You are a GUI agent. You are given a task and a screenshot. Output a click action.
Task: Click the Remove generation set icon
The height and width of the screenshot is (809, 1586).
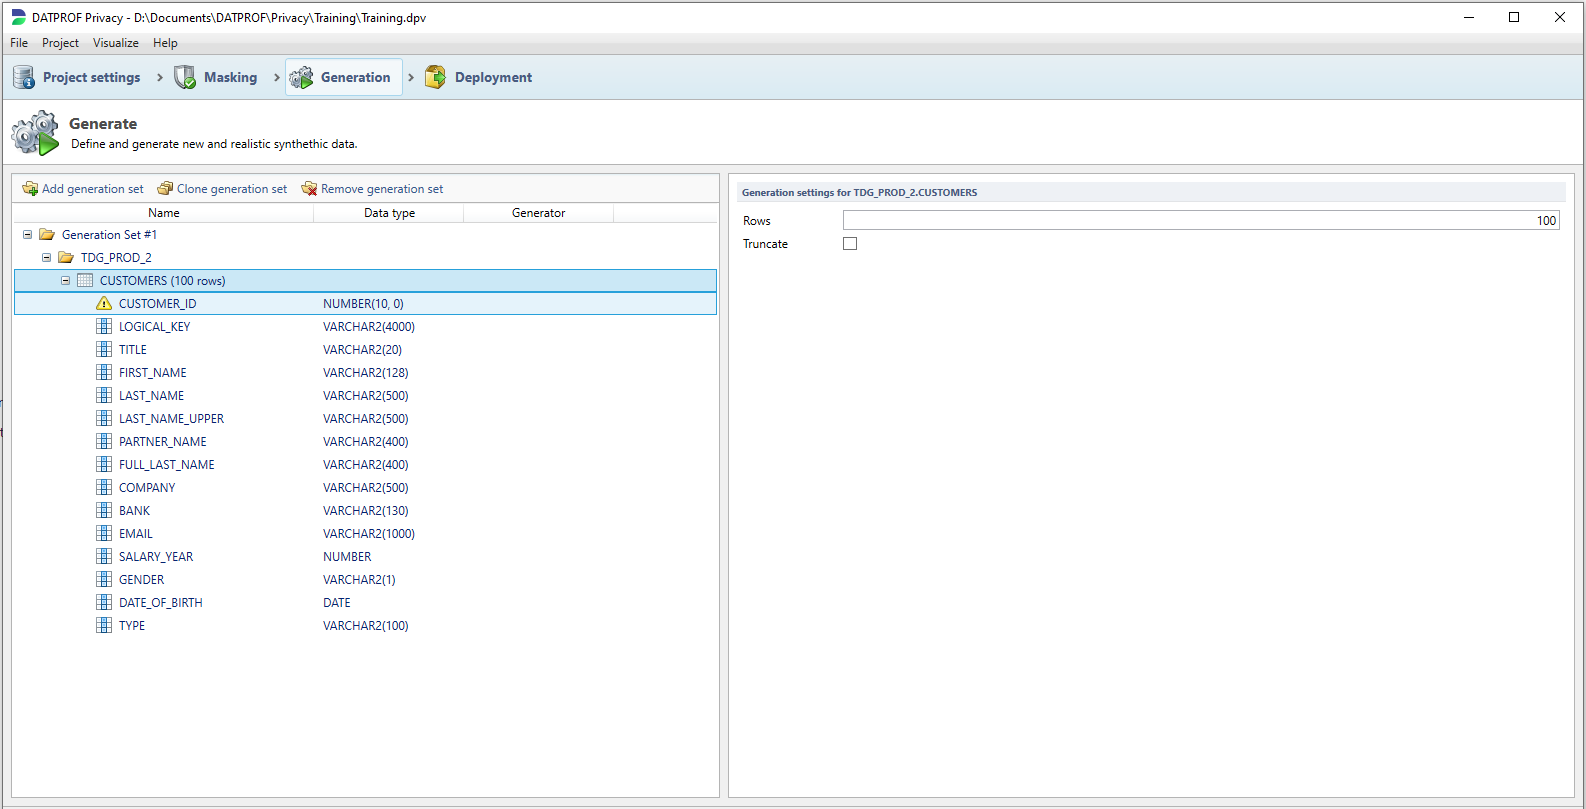click(309, 189)
